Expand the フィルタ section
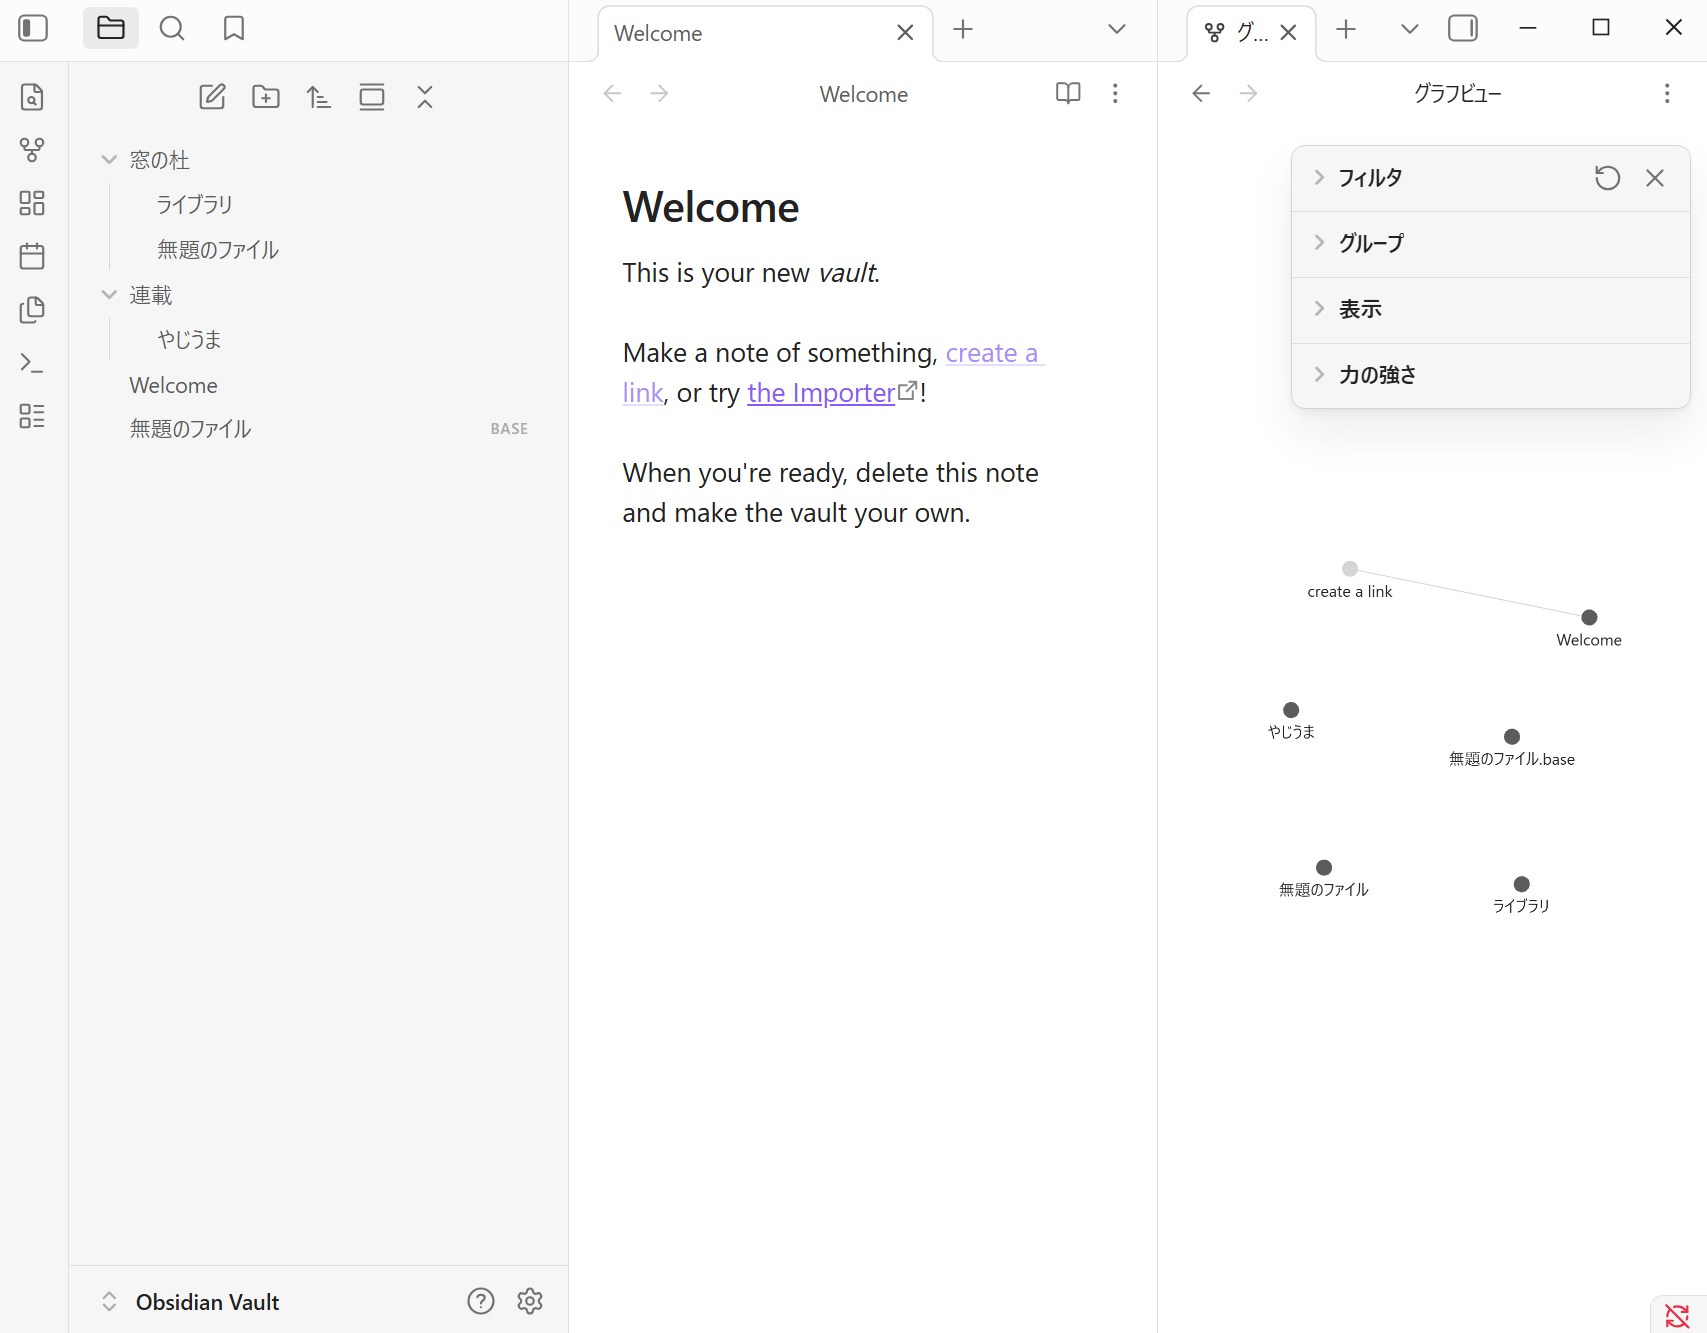 pos(1369,178)
